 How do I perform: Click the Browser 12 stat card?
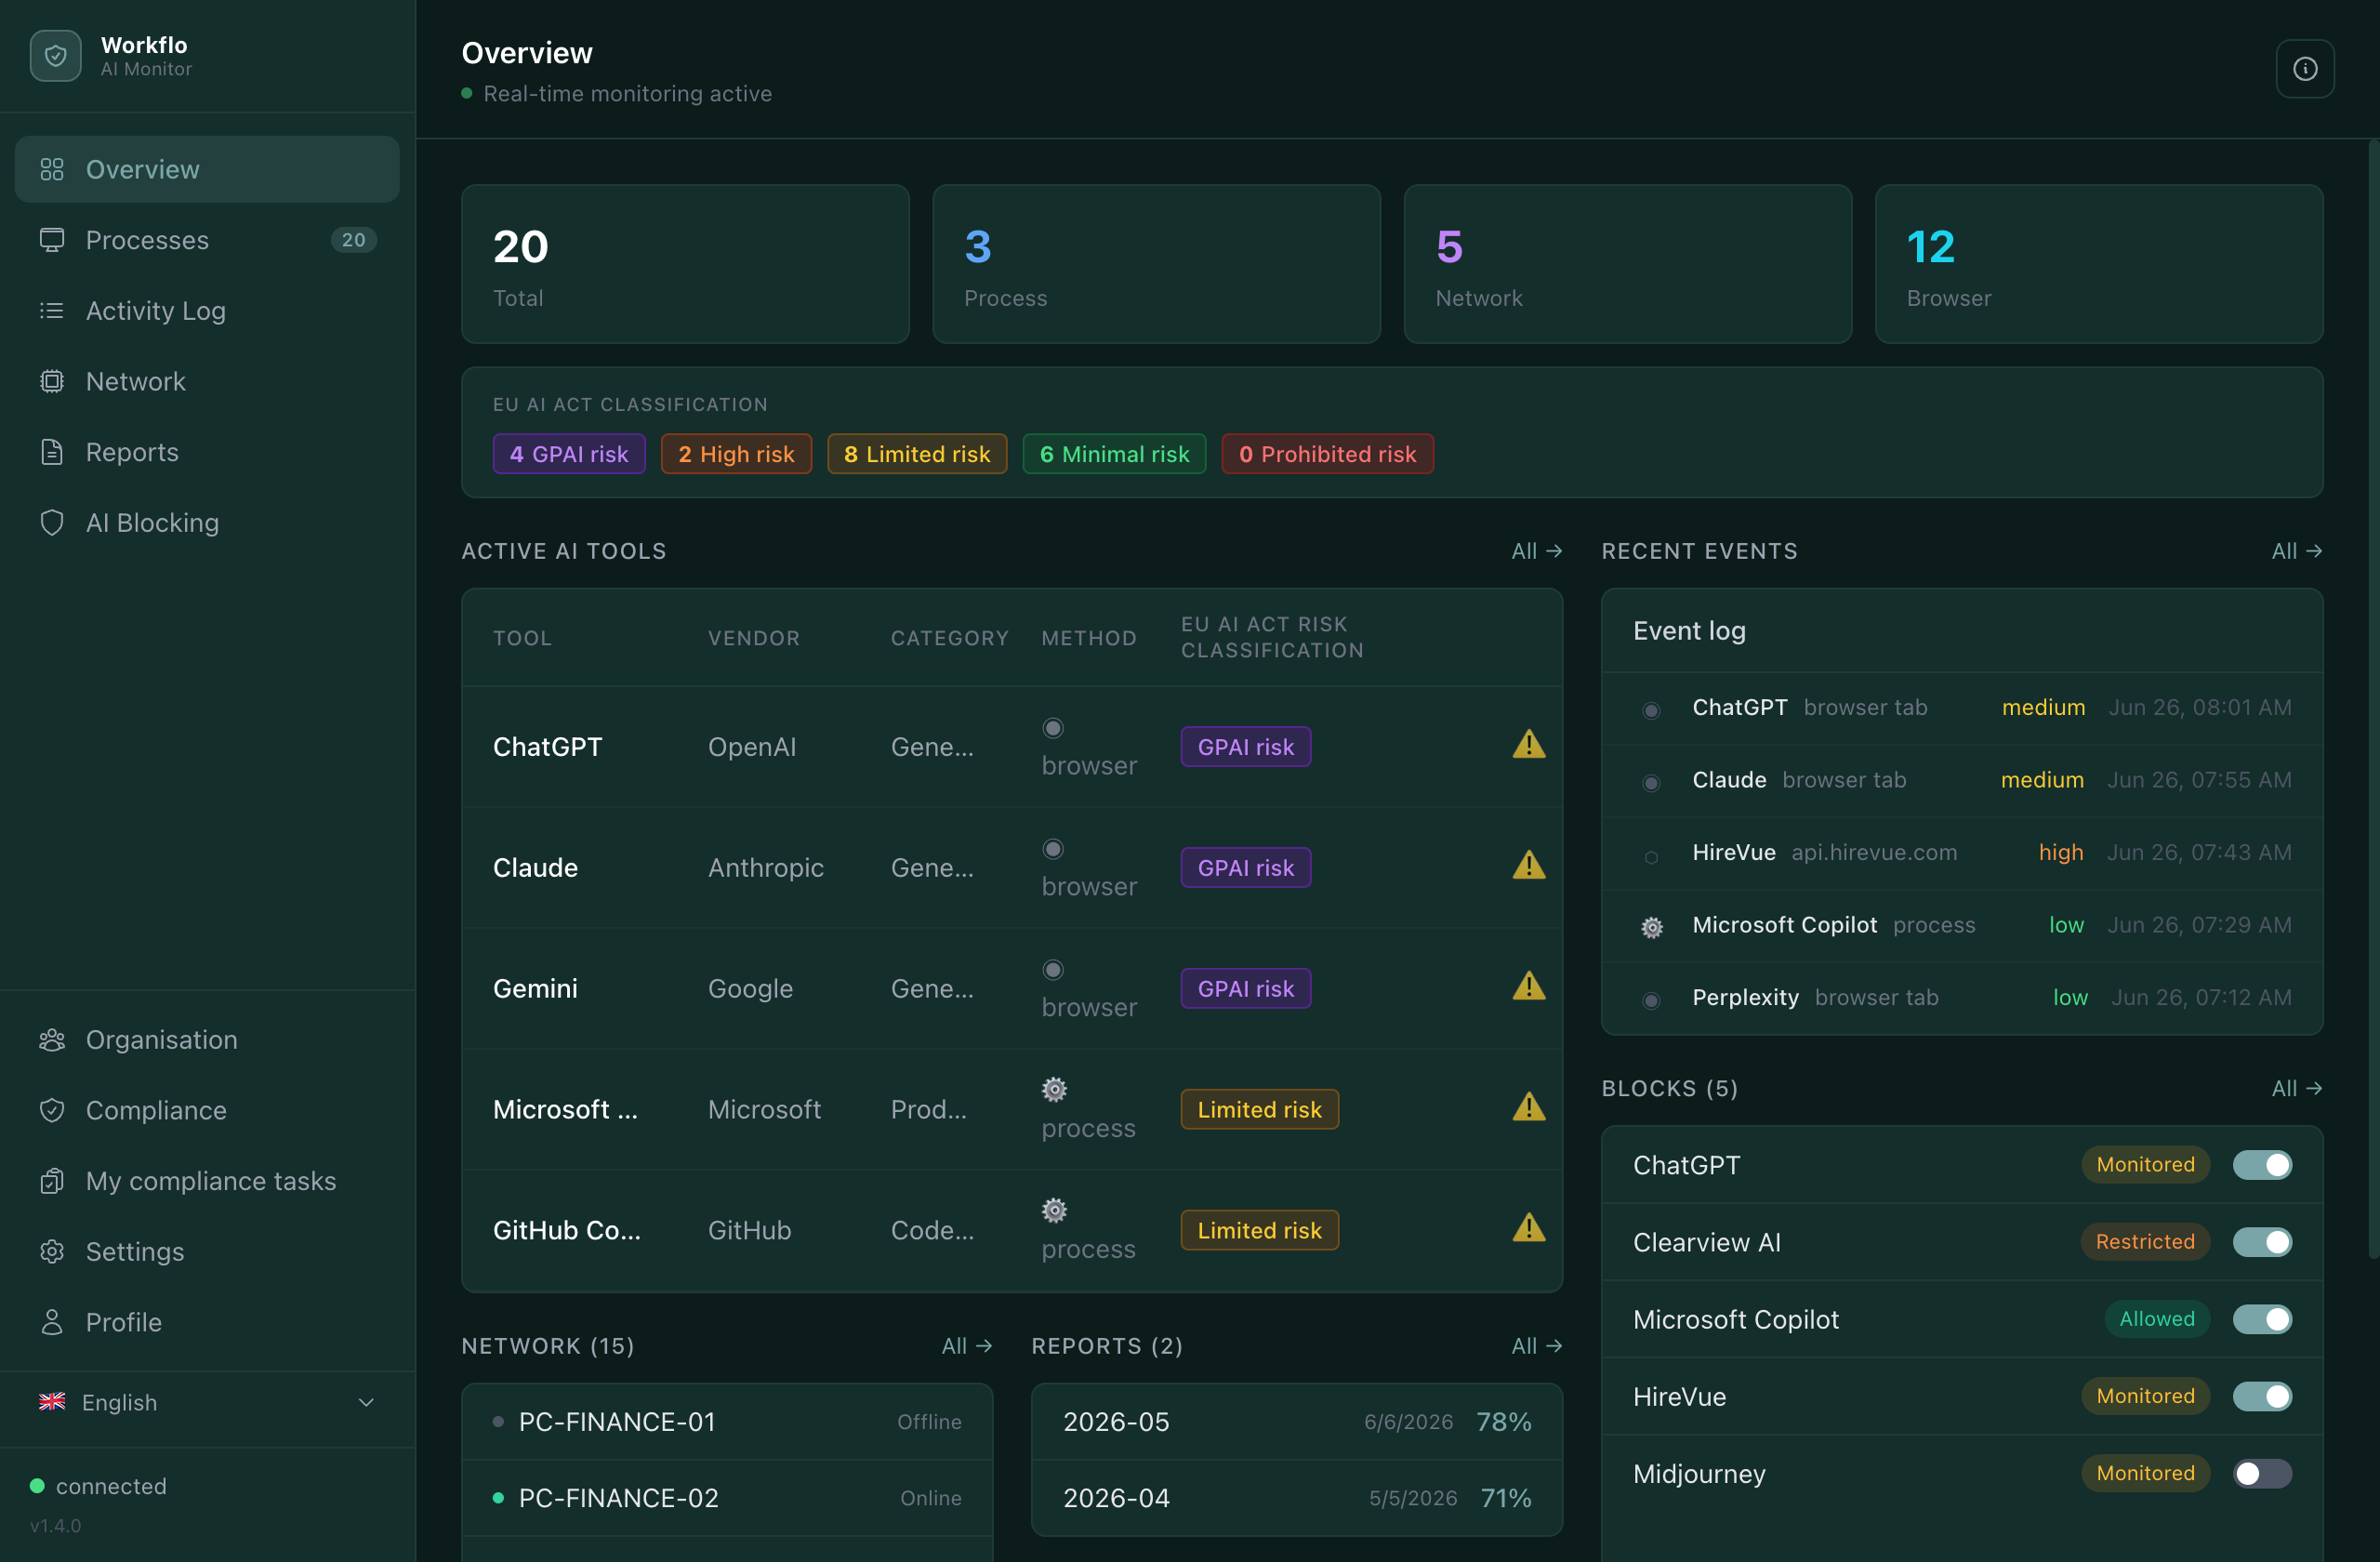(x=2099, y=264)
